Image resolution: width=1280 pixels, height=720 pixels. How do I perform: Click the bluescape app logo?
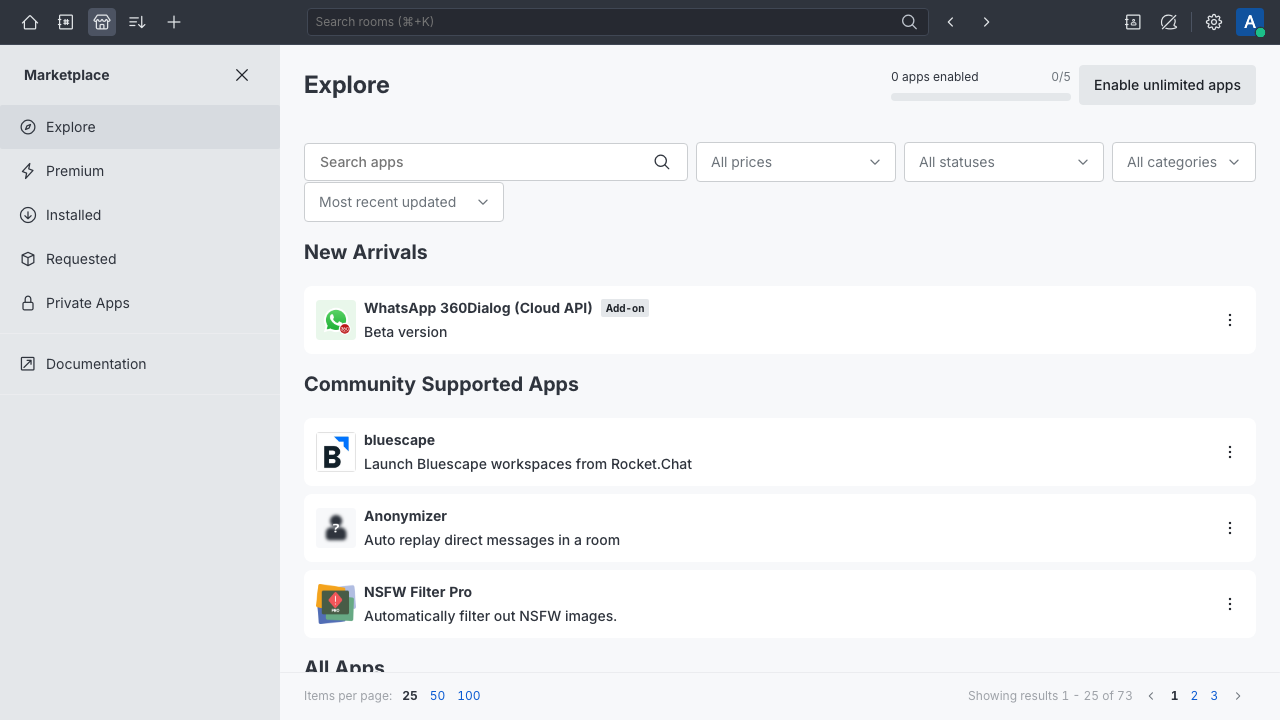coord(336,452)
